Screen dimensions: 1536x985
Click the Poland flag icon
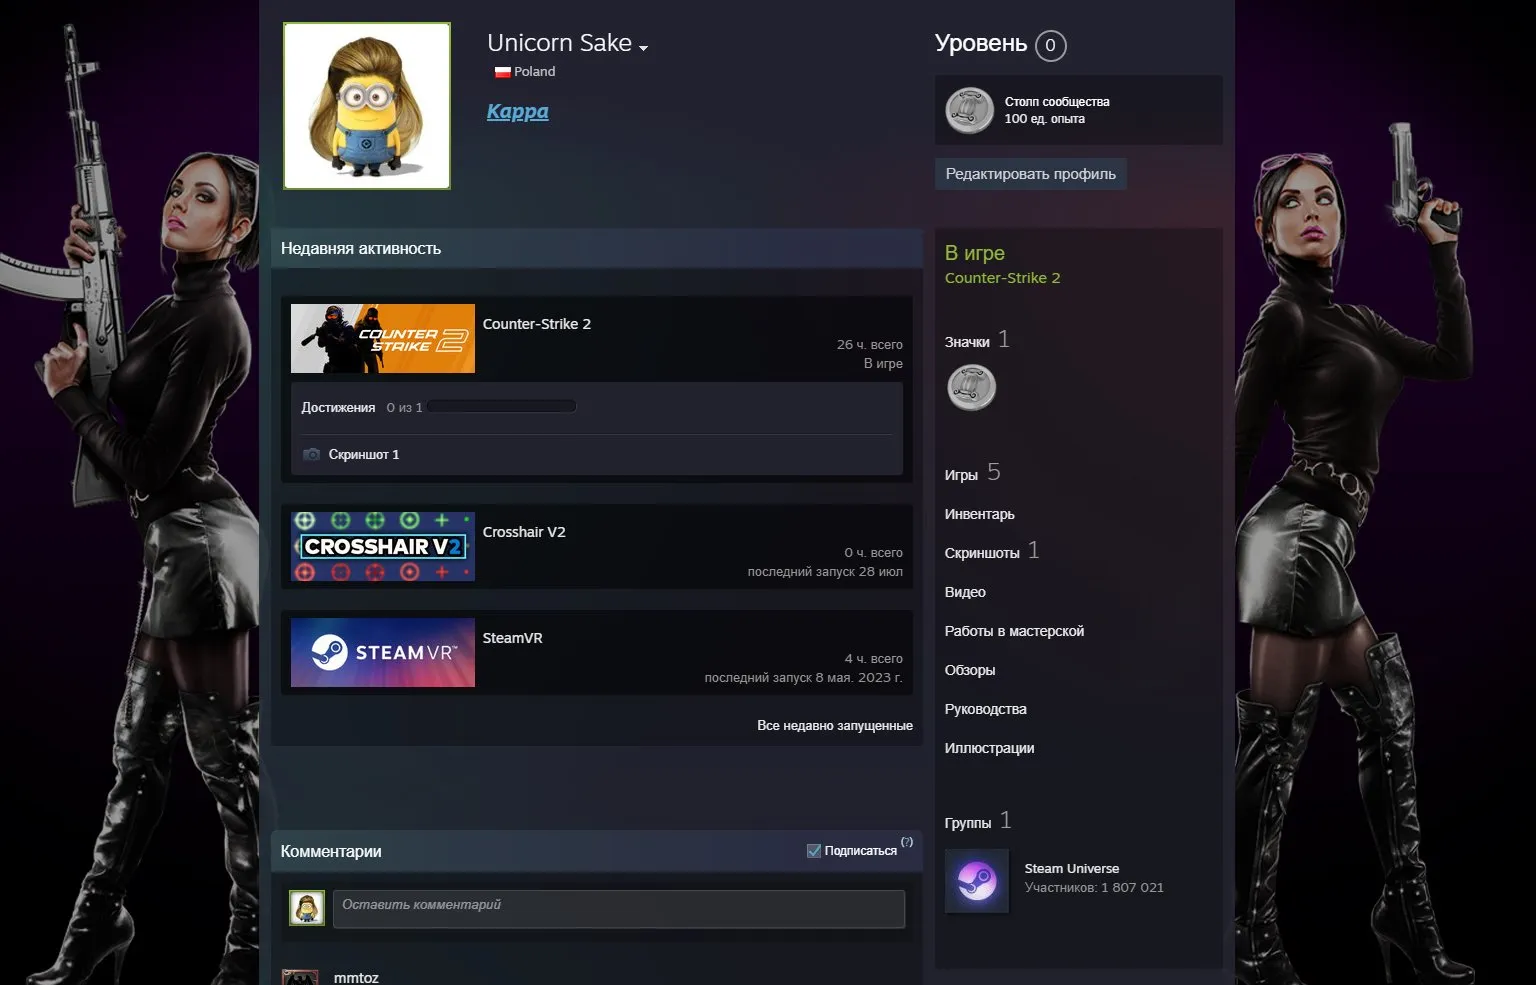(502, 72)
